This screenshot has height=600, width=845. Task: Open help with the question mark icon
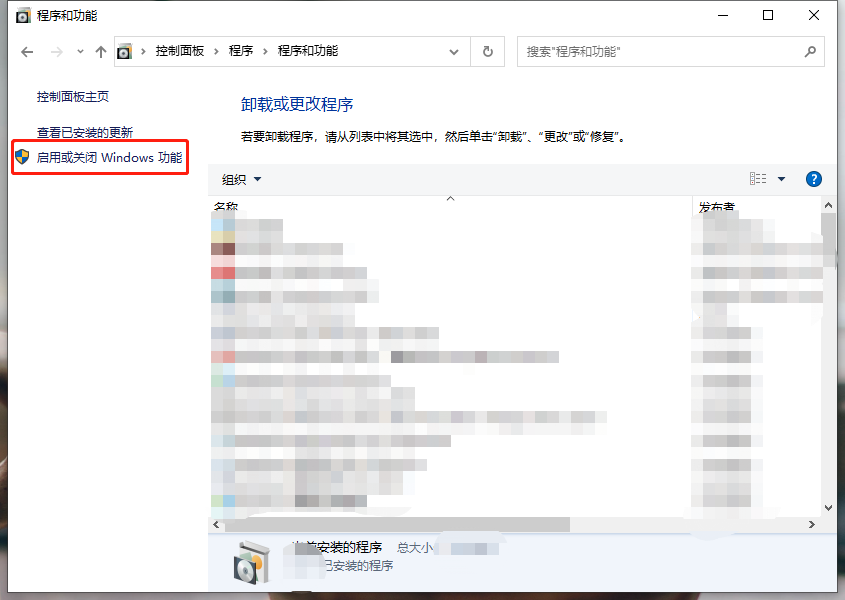point(814,179)
